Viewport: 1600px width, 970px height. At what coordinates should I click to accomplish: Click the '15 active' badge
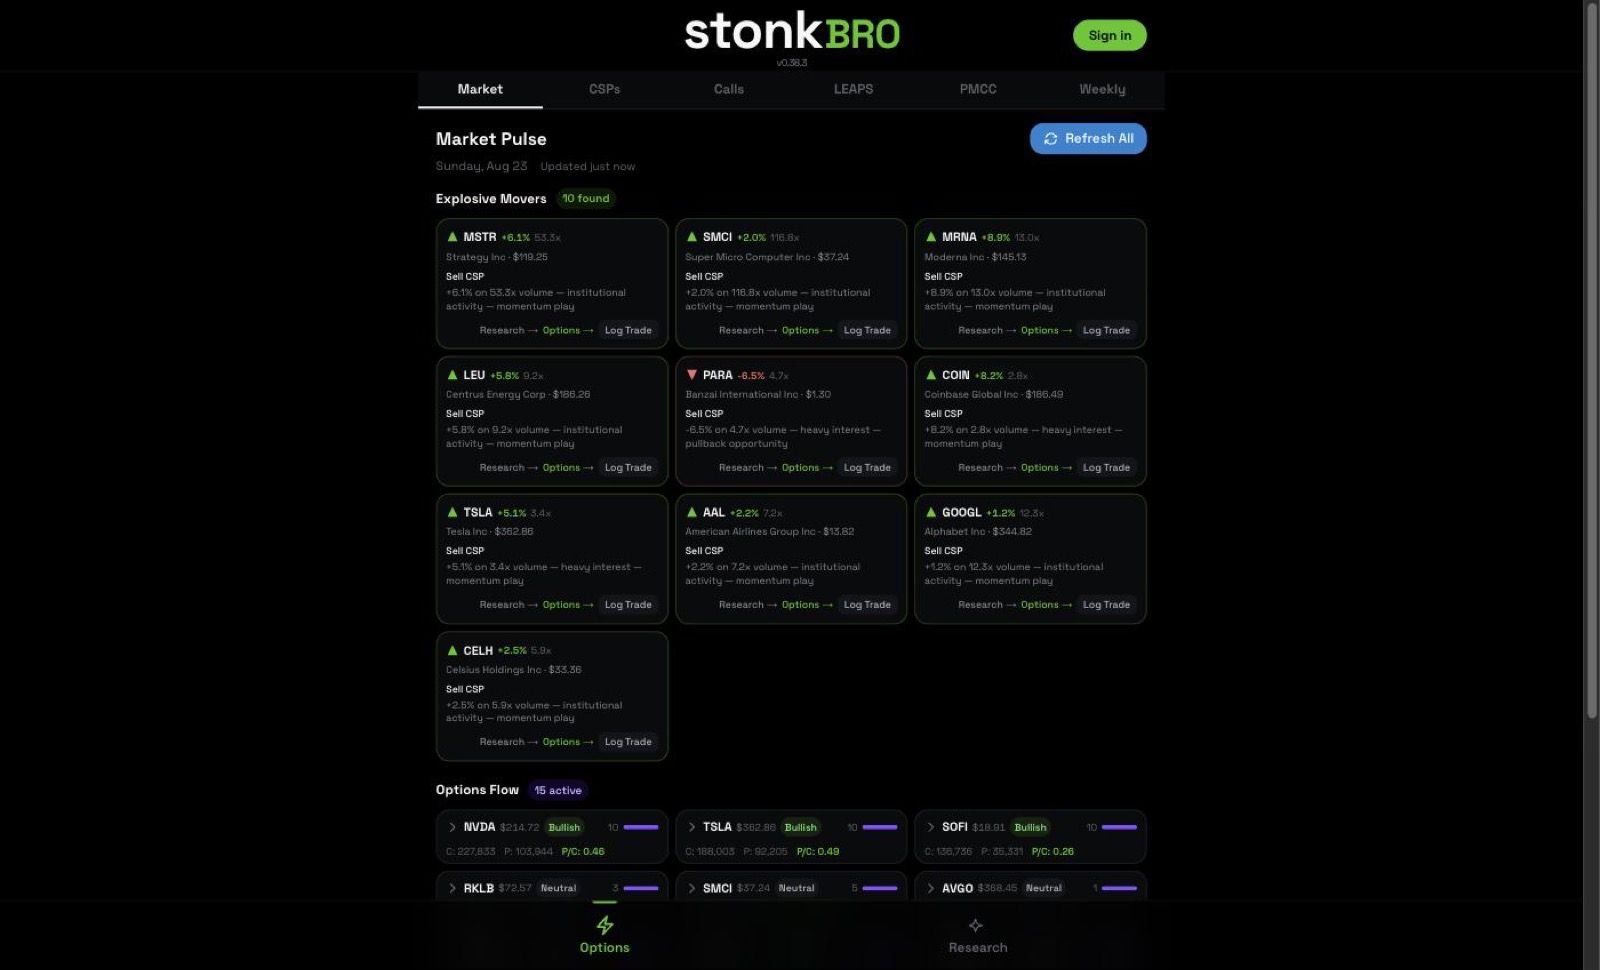[x=557, y=790]
